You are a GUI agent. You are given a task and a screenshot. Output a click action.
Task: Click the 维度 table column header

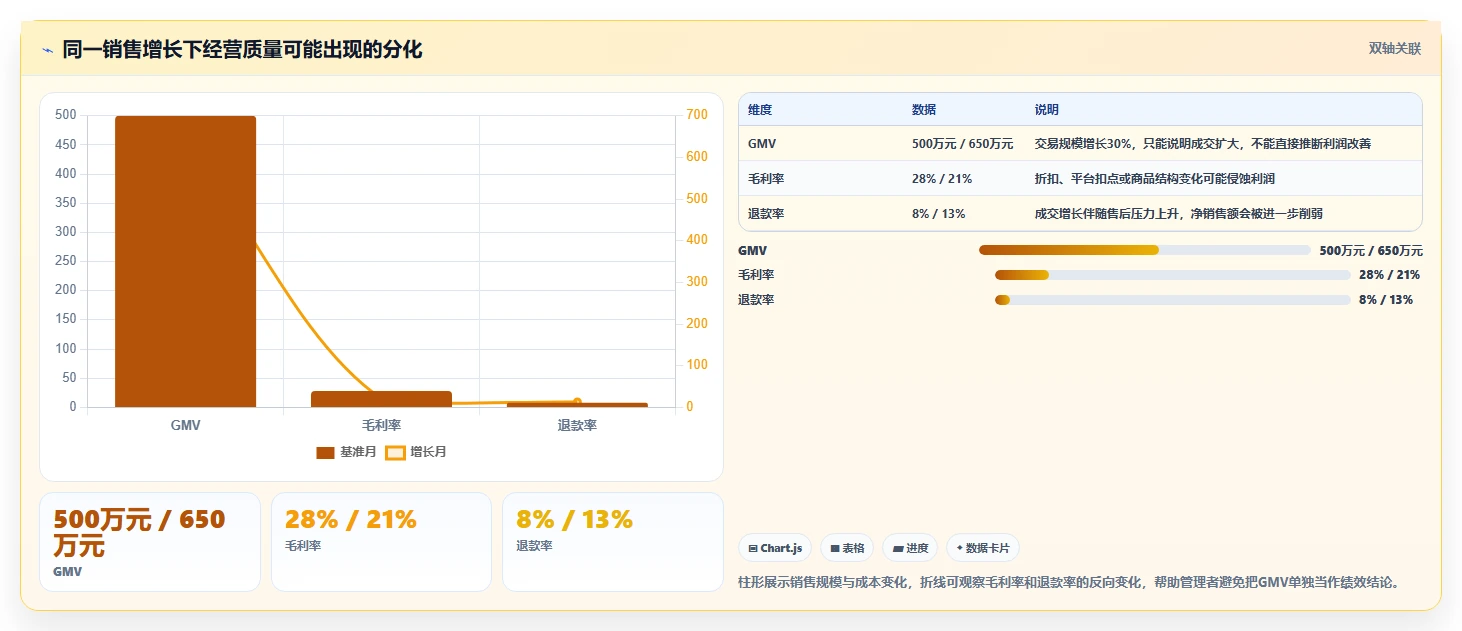760,110
